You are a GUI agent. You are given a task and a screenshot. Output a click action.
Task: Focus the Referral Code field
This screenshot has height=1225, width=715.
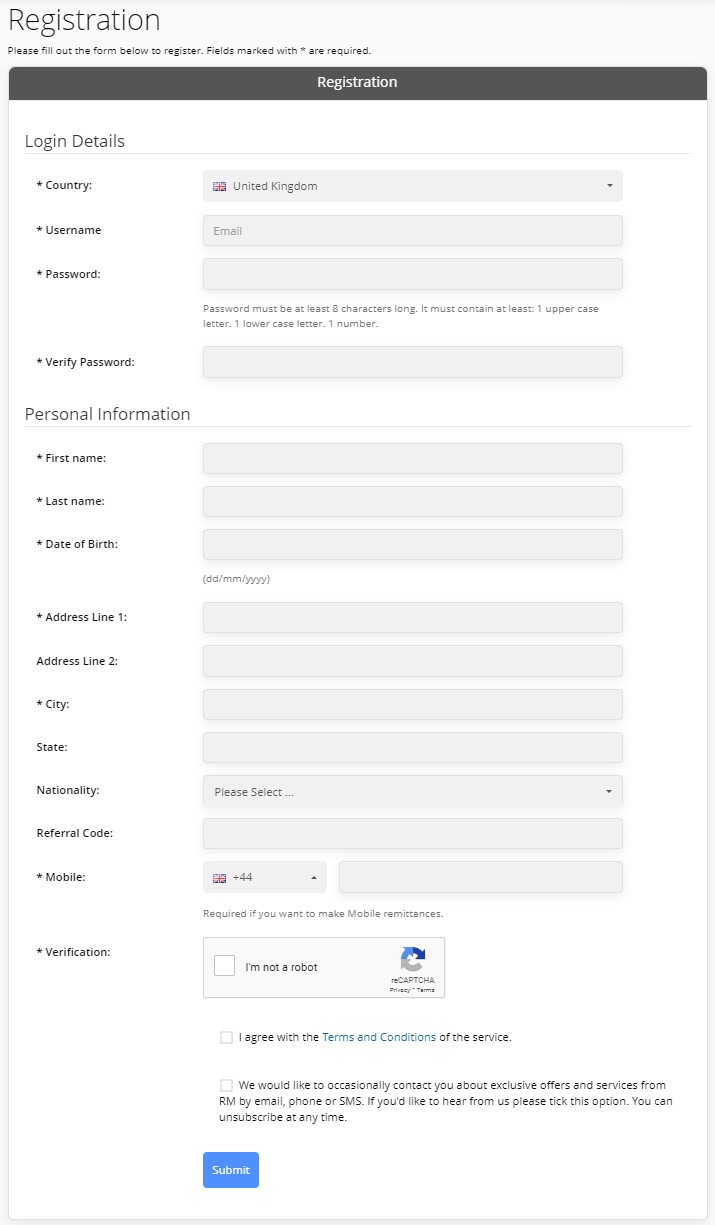(413, 833)
